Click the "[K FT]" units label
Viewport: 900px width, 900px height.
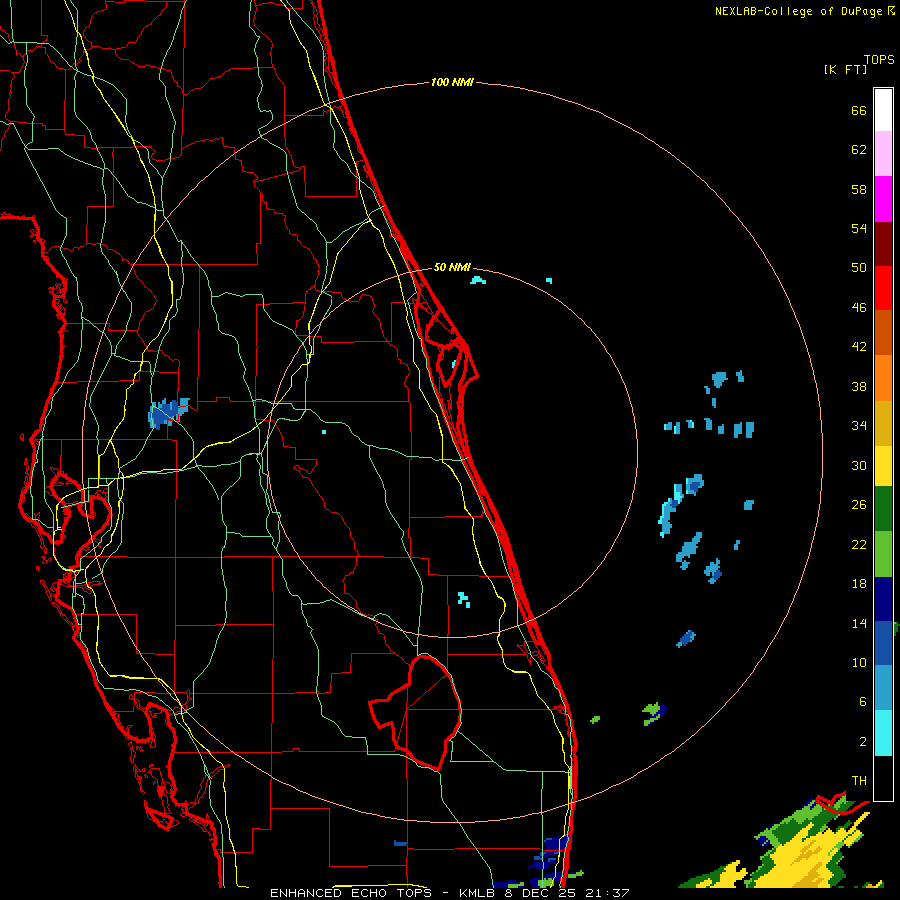tap(845, 69)
